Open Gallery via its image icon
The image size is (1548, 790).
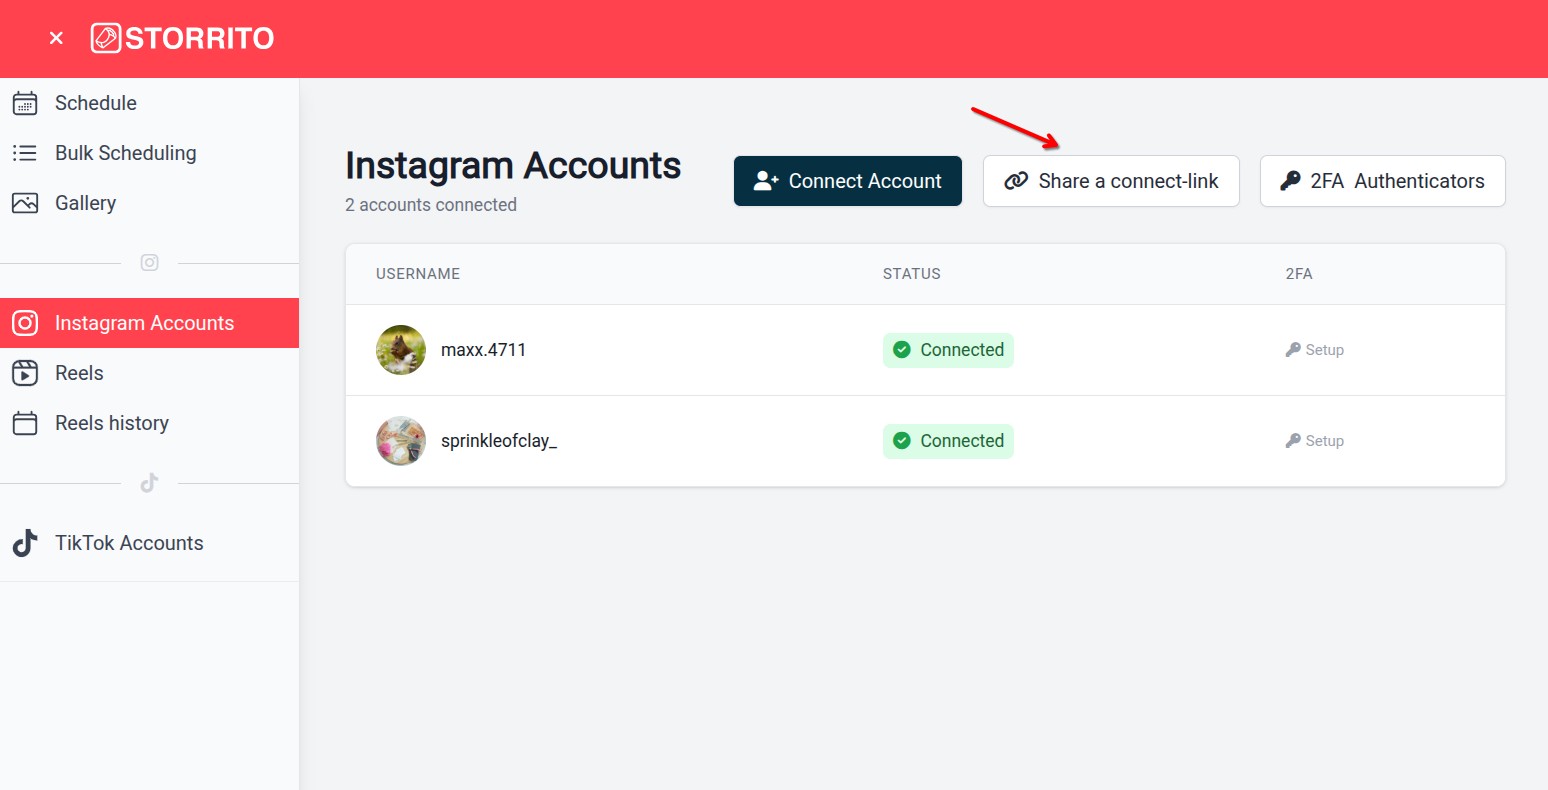26,203
